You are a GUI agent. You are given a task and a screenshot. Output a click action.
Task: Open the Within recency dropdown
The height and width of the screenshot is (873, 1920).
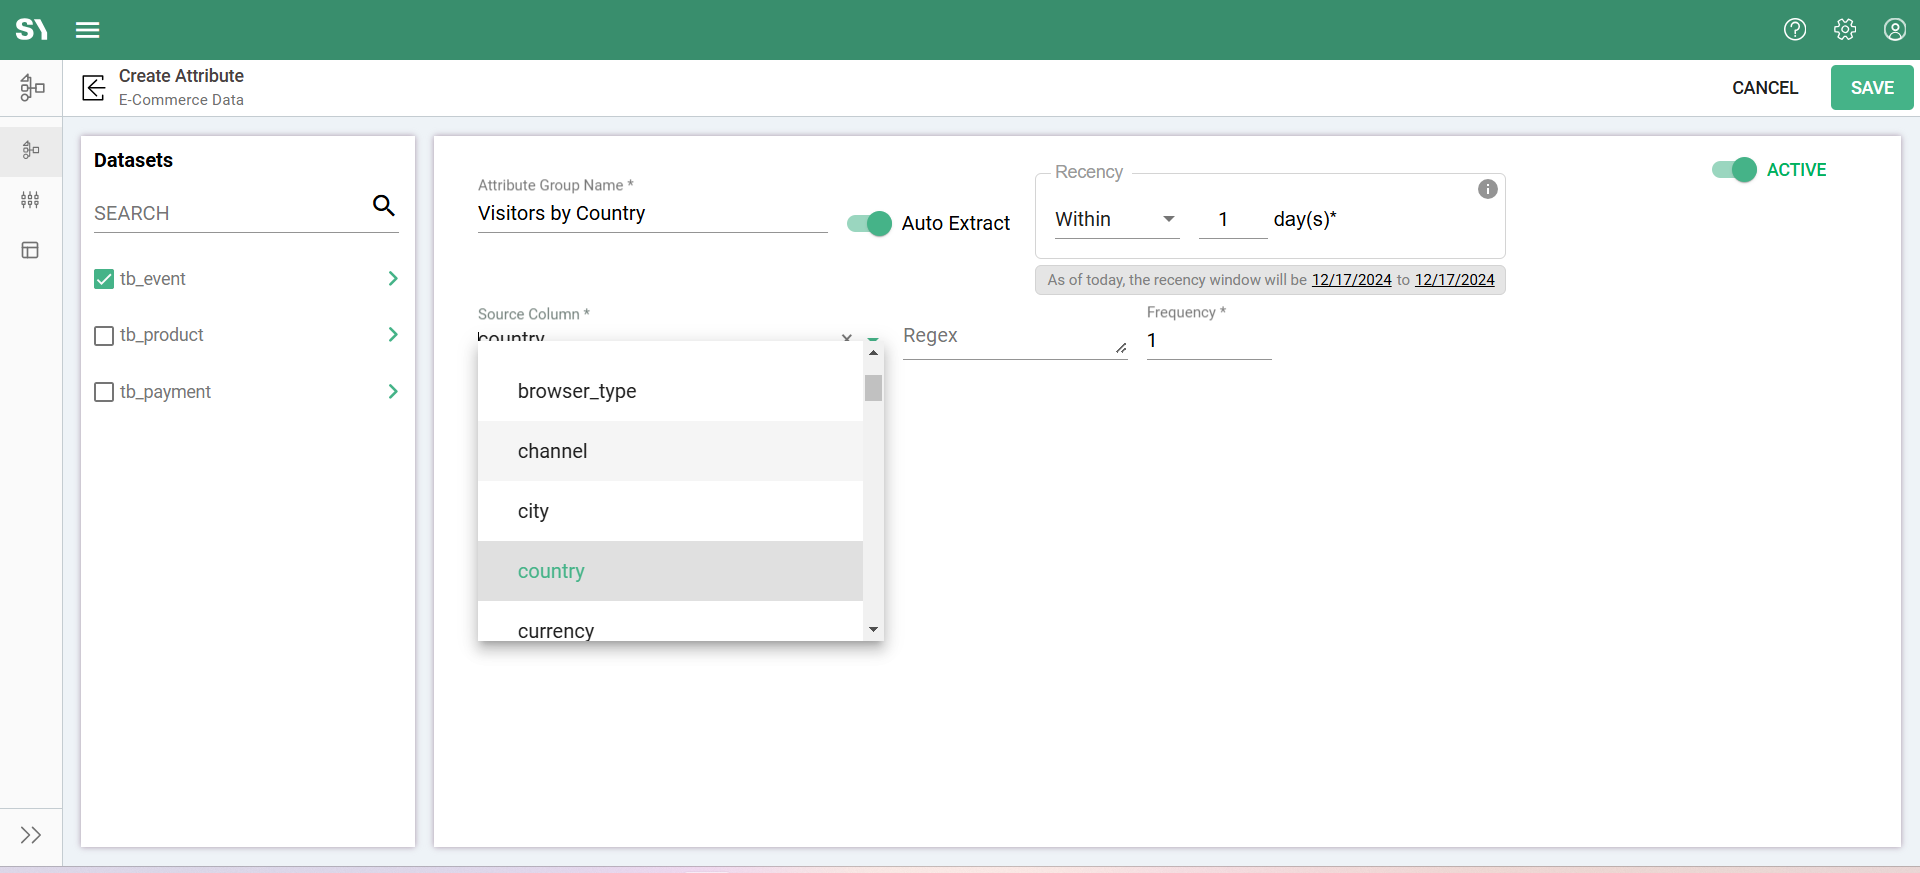1116,220
